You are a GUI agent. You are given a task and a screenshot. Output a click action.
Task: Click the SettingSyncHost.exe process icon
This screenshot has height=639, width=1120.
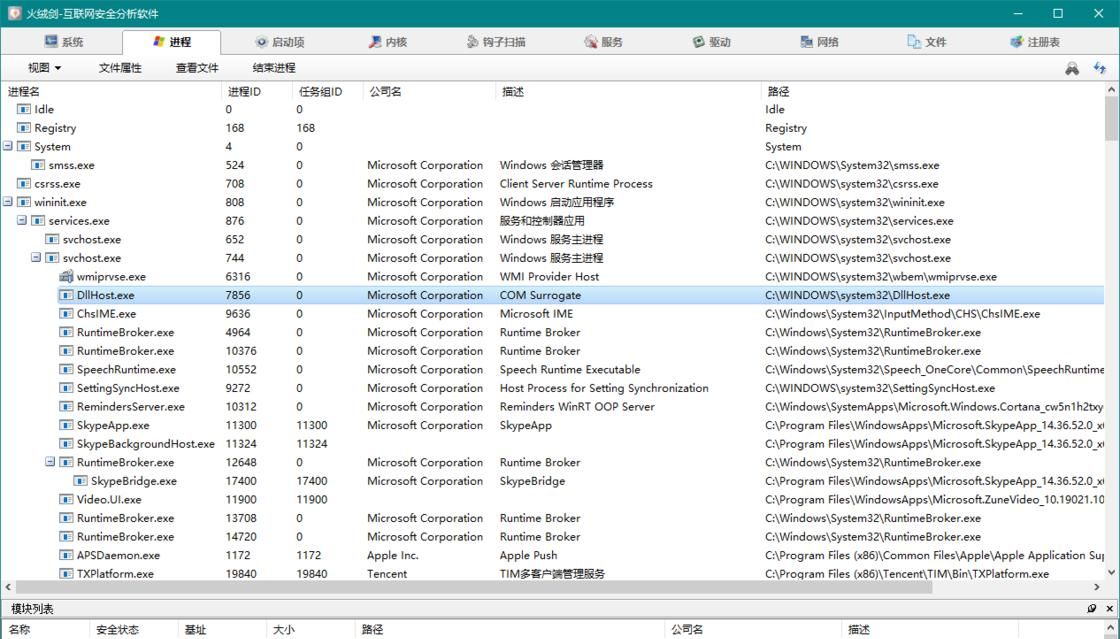point(66,388)
